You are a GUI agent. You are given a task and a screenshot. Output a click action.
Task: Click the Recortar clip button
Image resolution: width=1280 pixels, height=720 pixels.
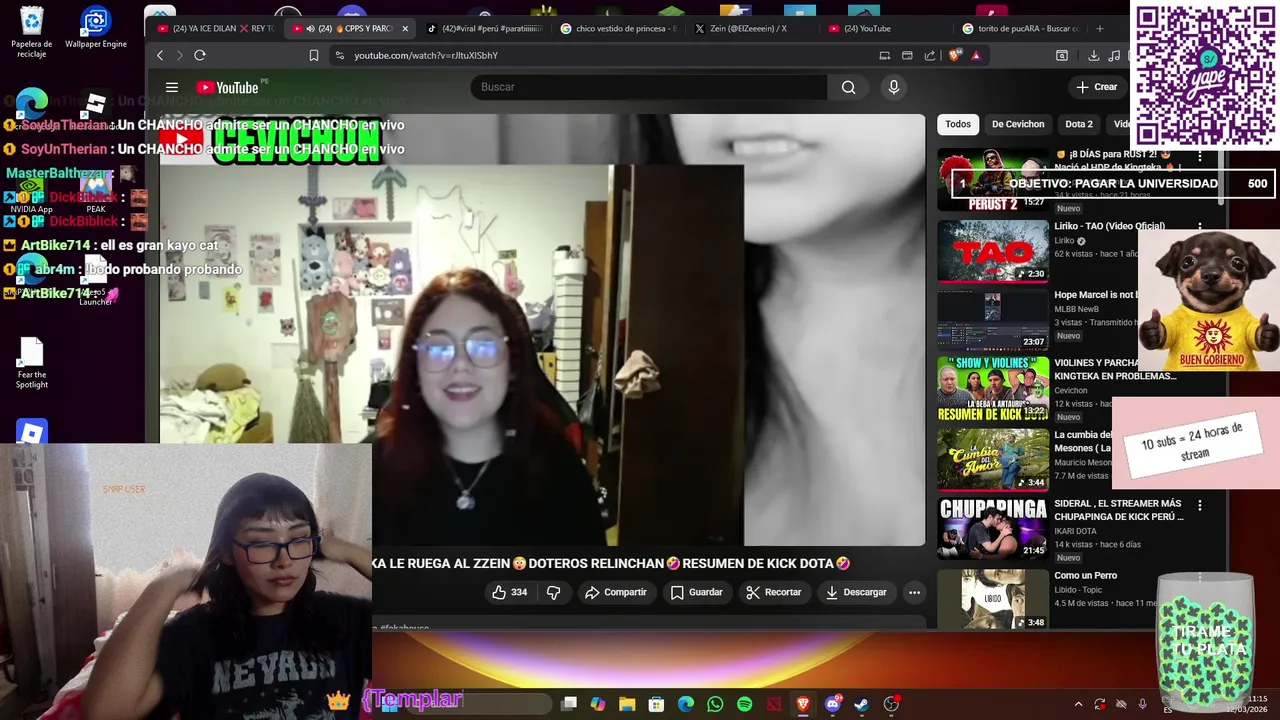tap(774, 592)
